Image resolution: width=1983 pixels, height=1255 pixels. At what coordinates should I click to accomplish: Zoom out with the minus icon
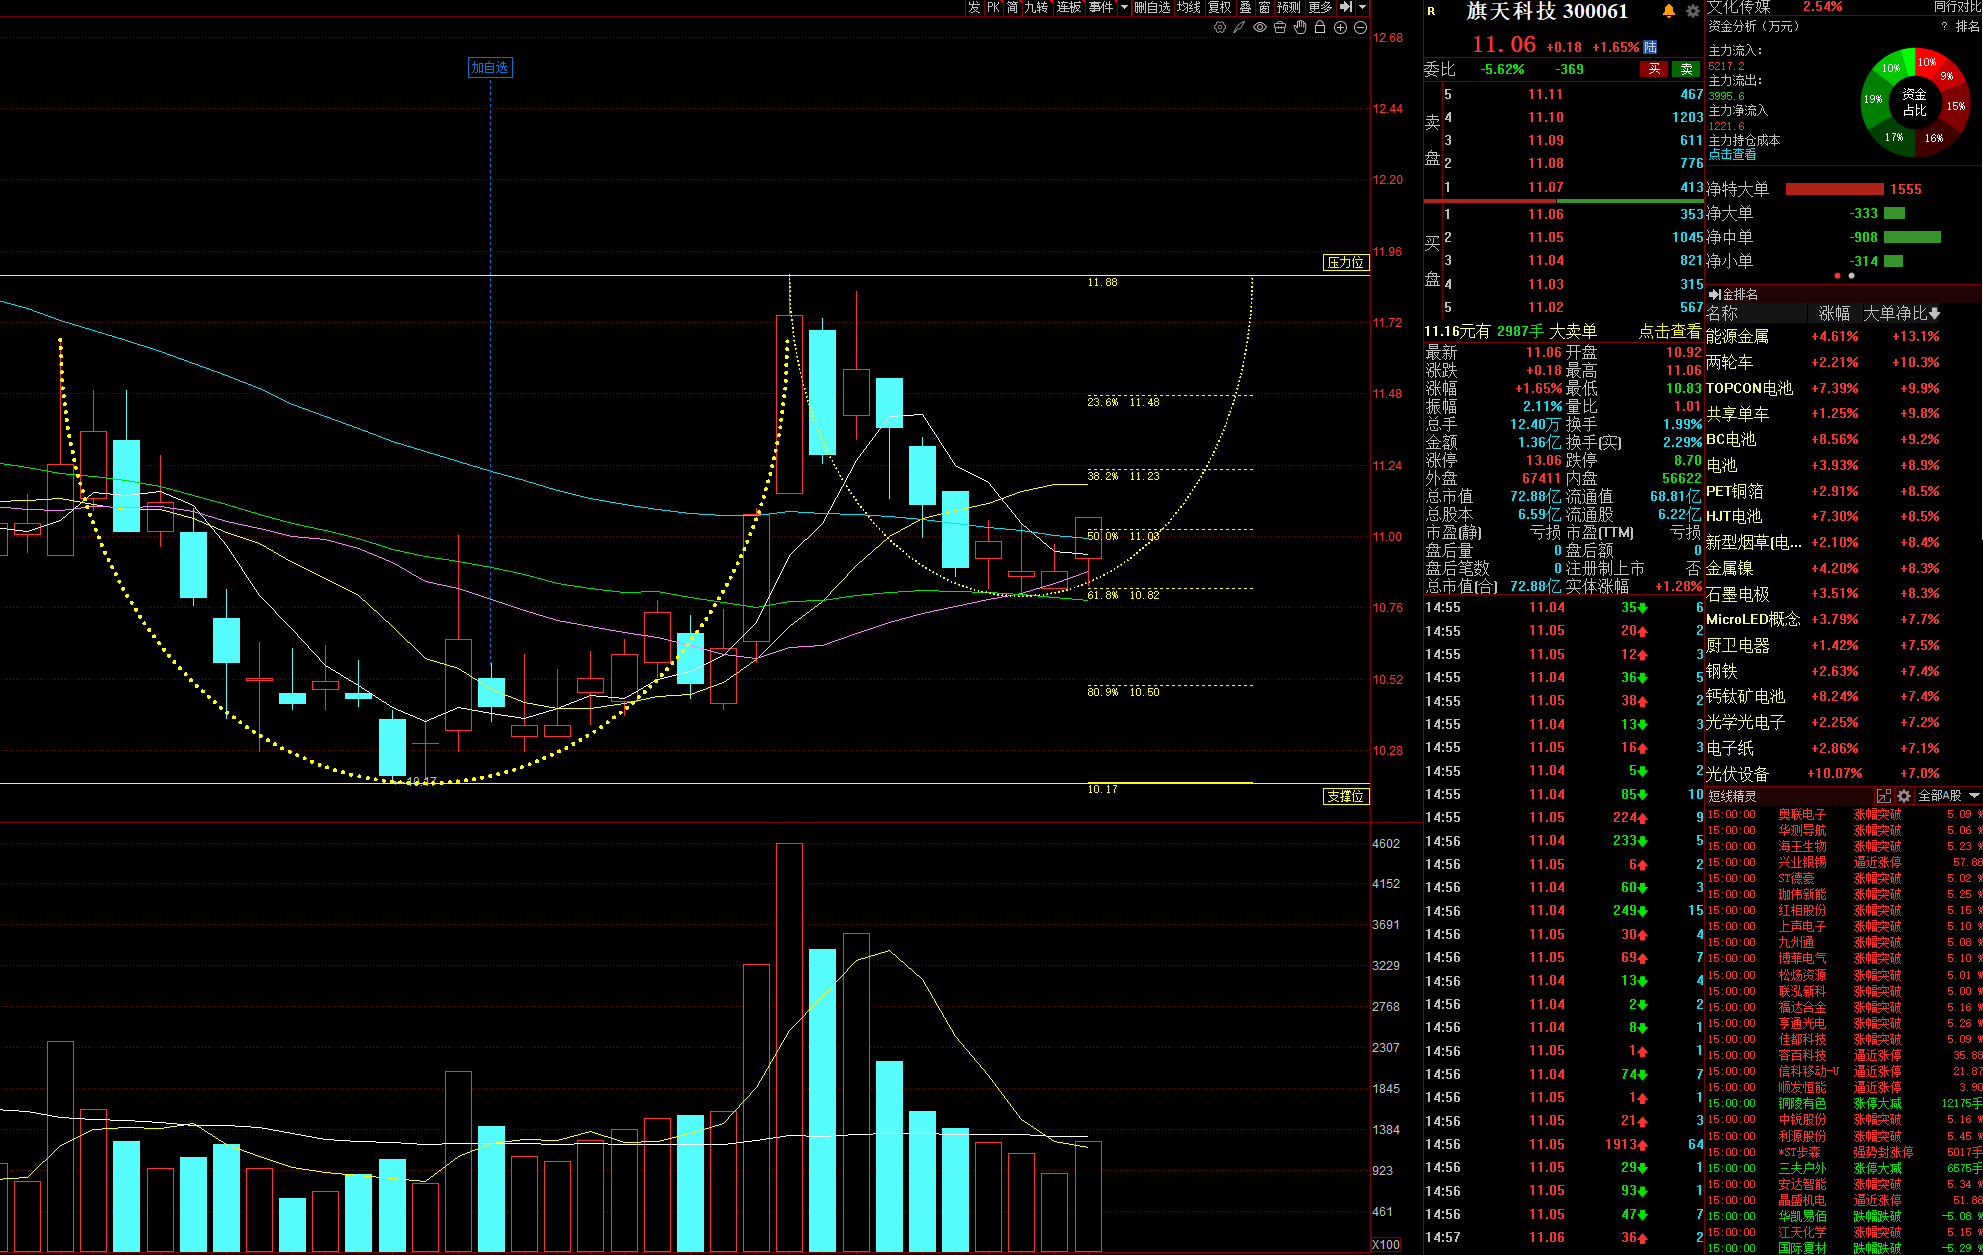click(x=1360, y=28)
